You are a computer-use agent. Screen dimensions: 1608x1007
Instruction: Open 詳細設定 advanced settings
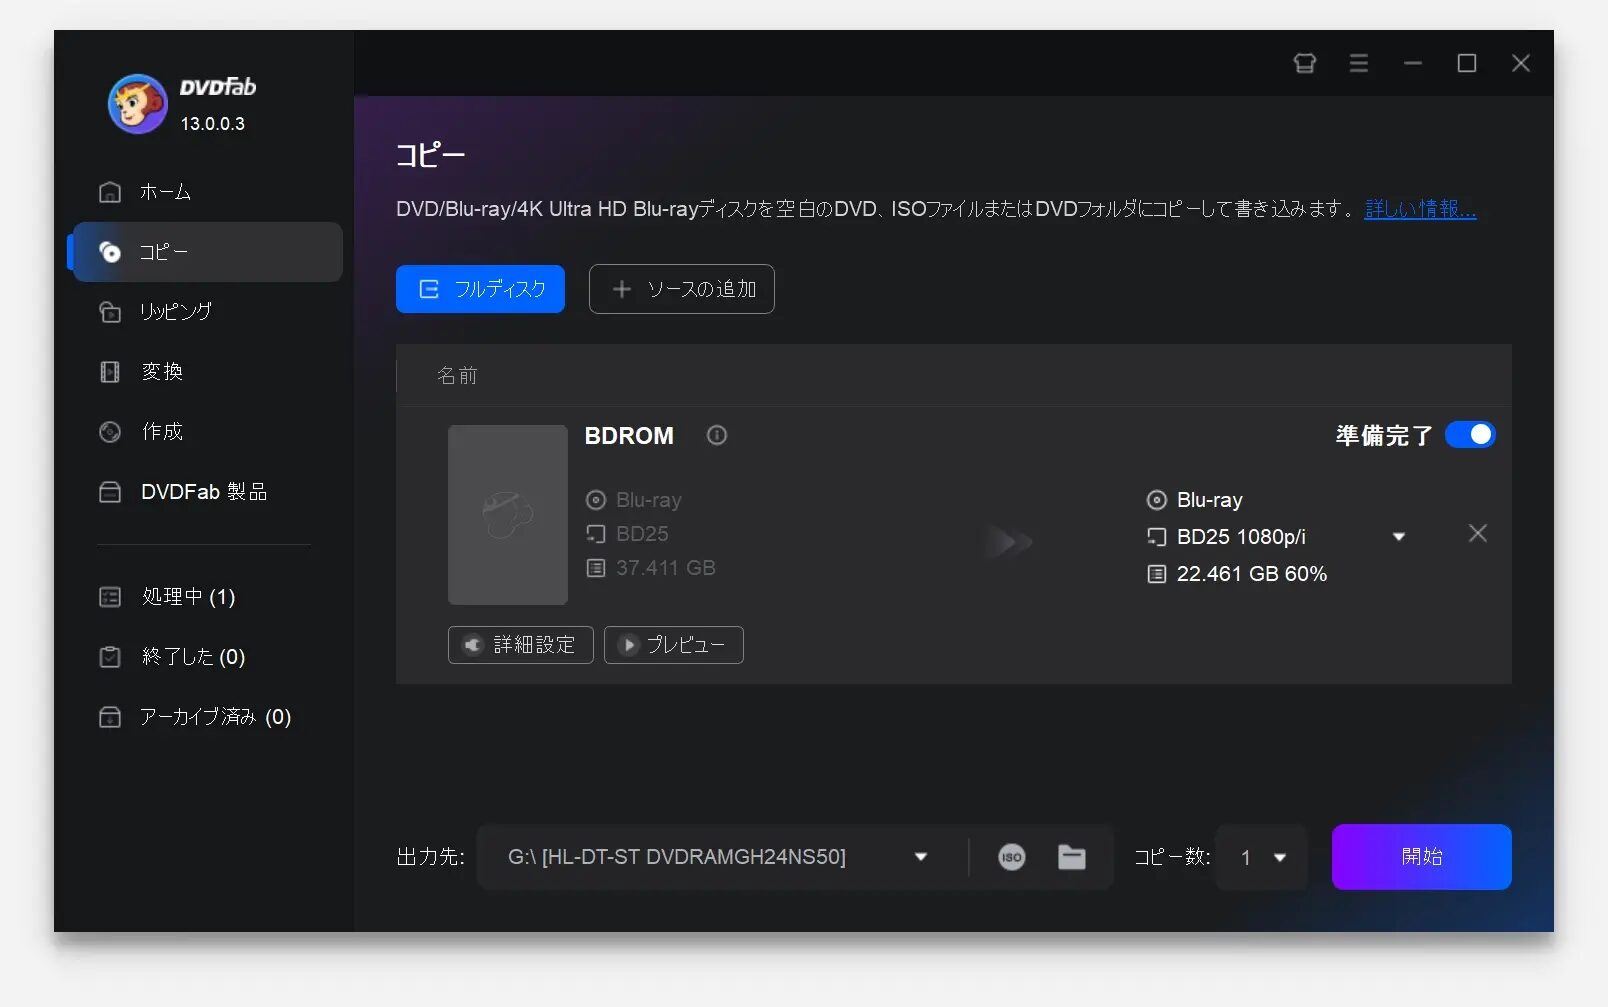tap(520, 645)
